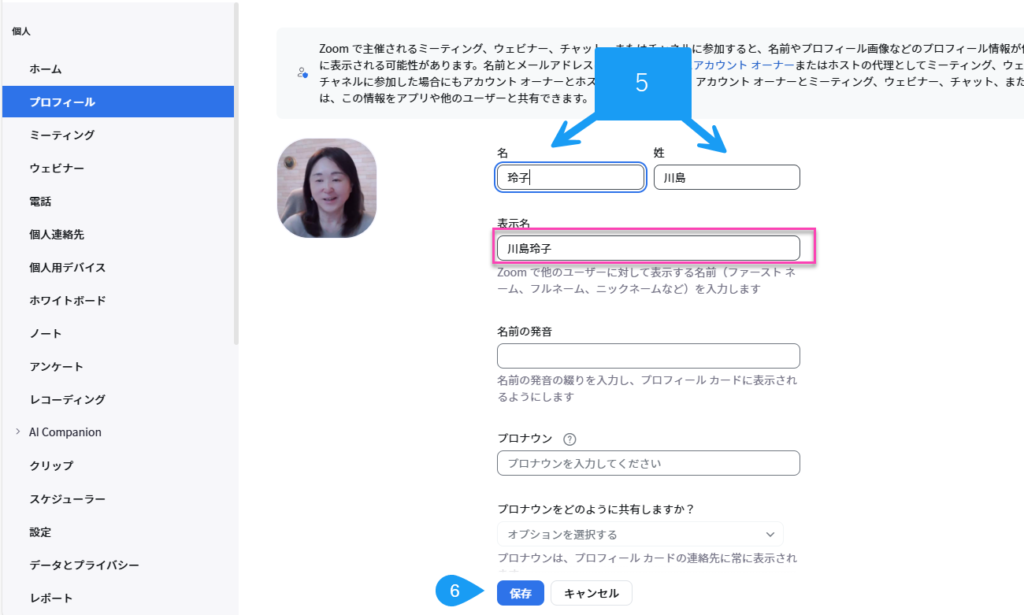Open 設定 in the sidebar
Image resolution: width=1024 pixels, height=615 pixels.
(x=40, y=531)
